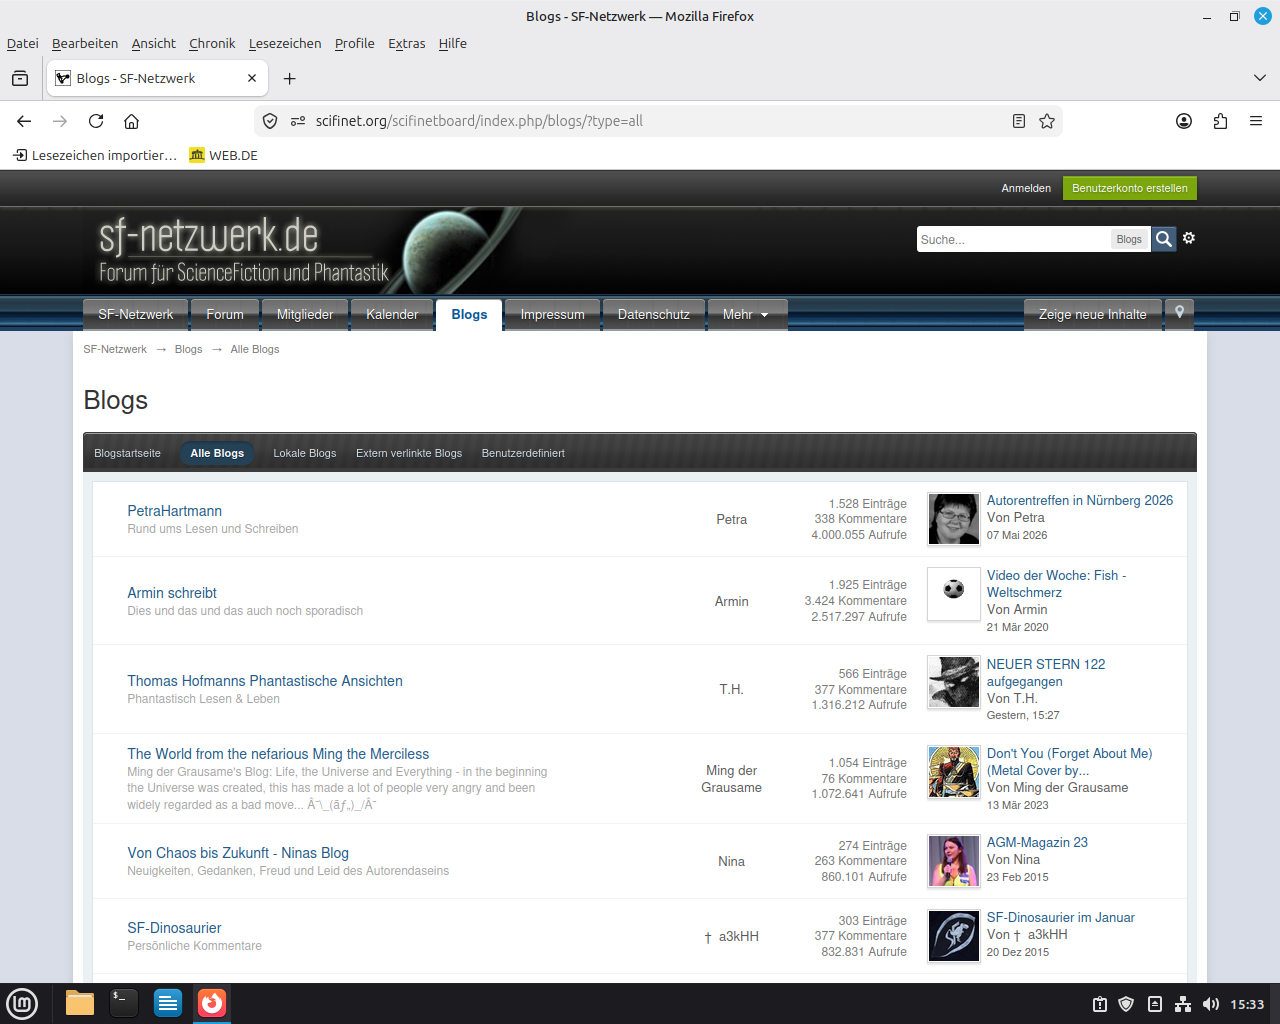The image size is (1280, 1024).
Task: Open the Chronik menu
Action: tap(212, 43)
